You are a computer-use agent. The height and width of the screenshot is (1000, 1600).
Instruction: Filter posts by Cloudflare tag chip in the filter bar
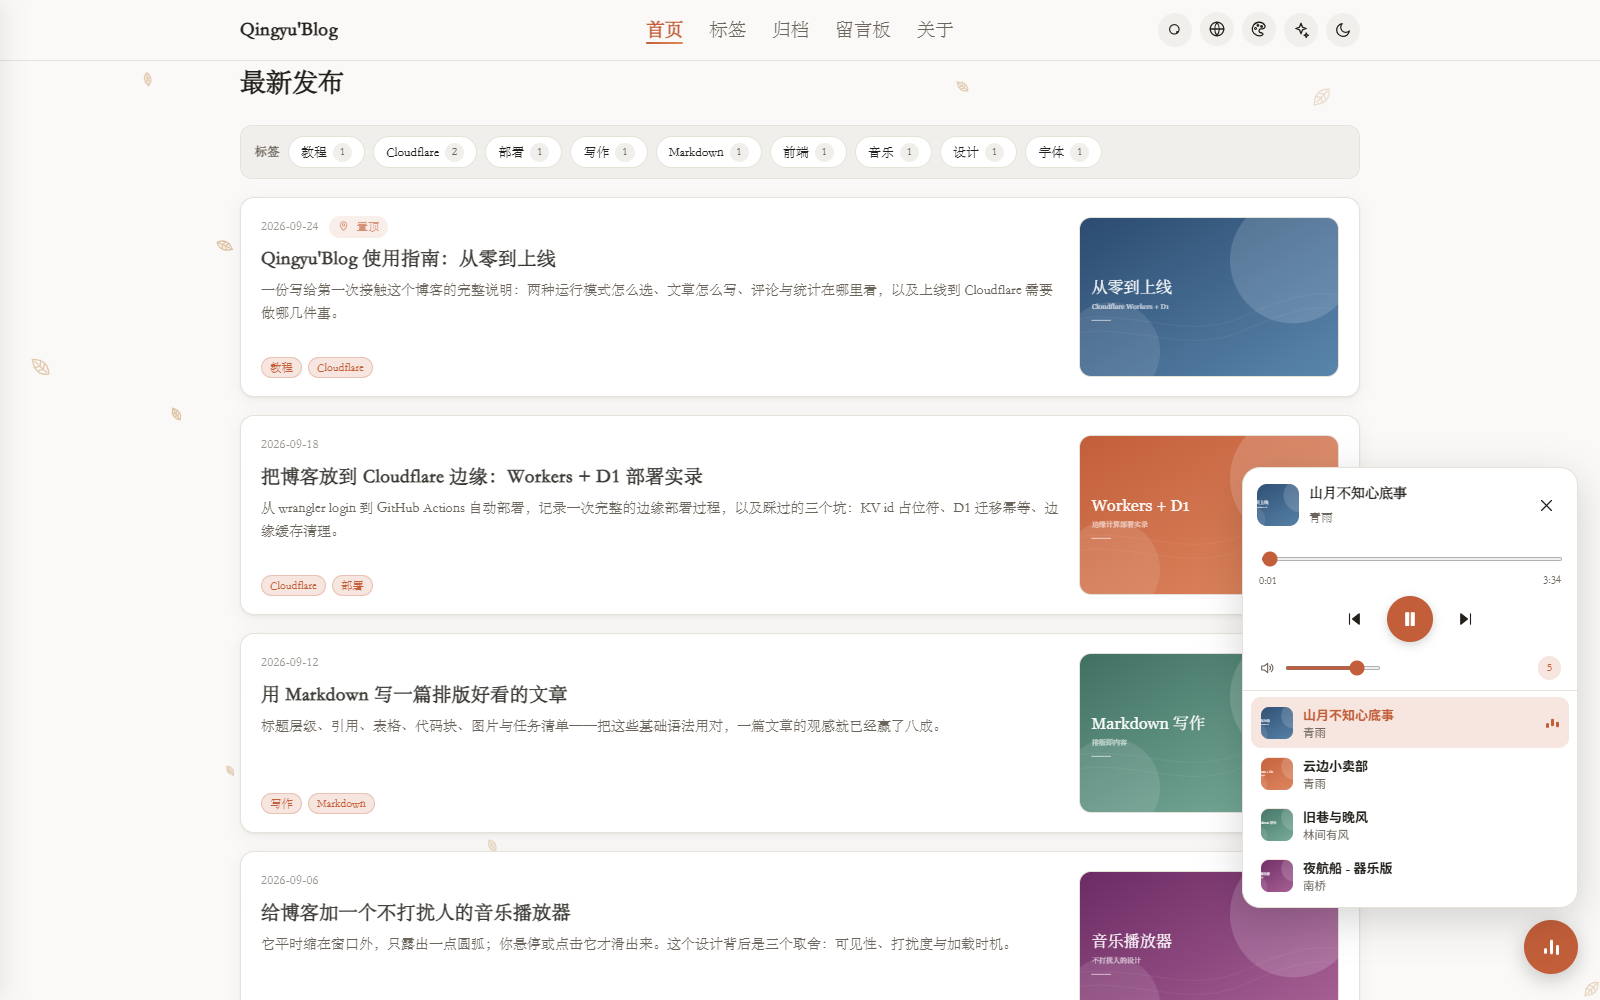[425, 152]
